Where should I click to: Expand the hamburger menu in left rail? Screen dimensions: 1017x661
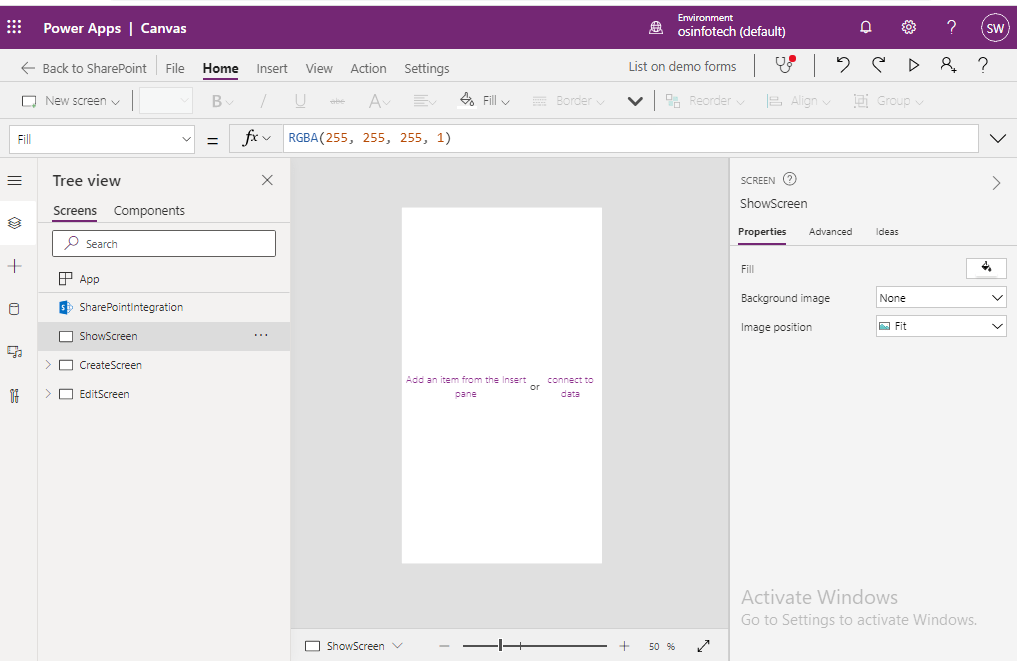tap(14, 180)
